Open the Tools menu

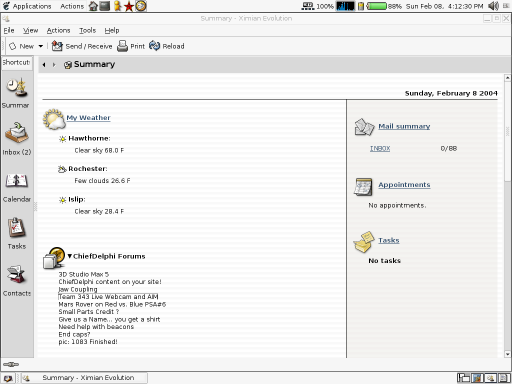pos(87,30)
